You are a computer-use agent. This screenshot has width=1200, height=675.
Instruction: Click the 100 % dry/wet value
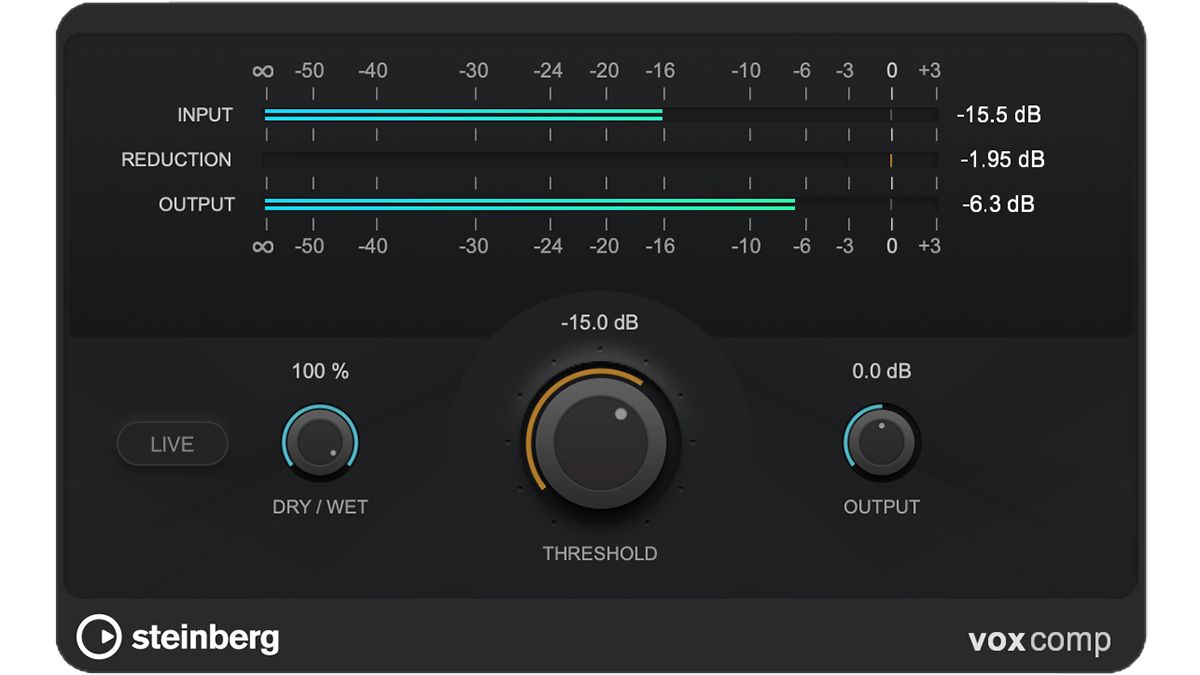tap(320, 371)
